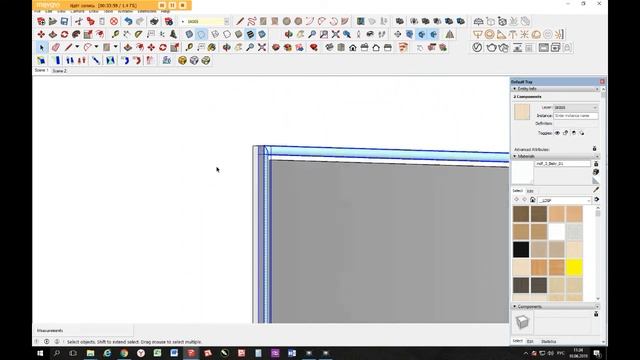Image resolution: width=640 pixels, height=360 pixels.
Task: Click the Measurements box
Action: tap(83, 330)
